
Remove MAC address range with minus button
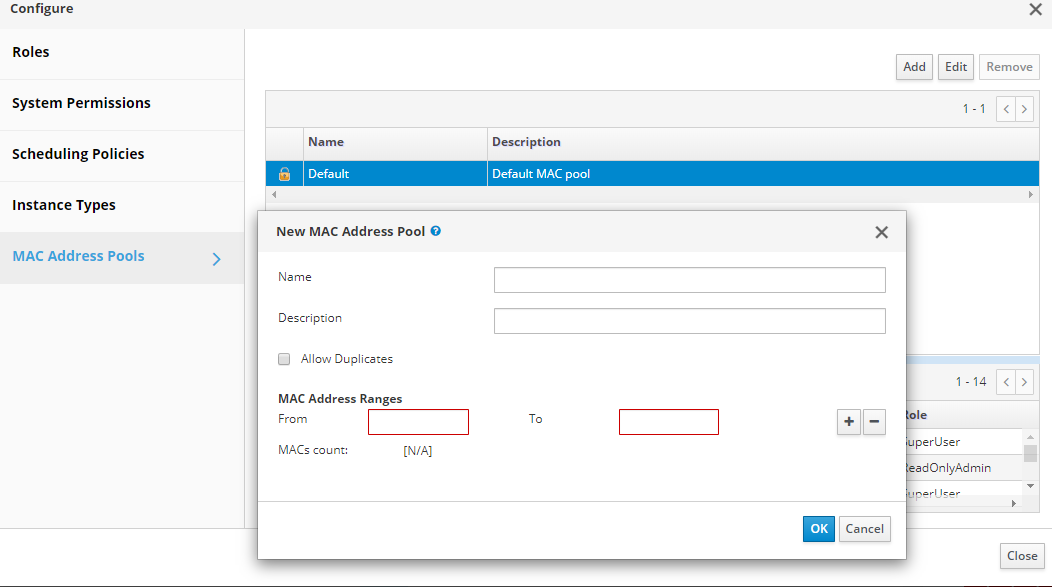pyautogui.click(x=873, y=422)
